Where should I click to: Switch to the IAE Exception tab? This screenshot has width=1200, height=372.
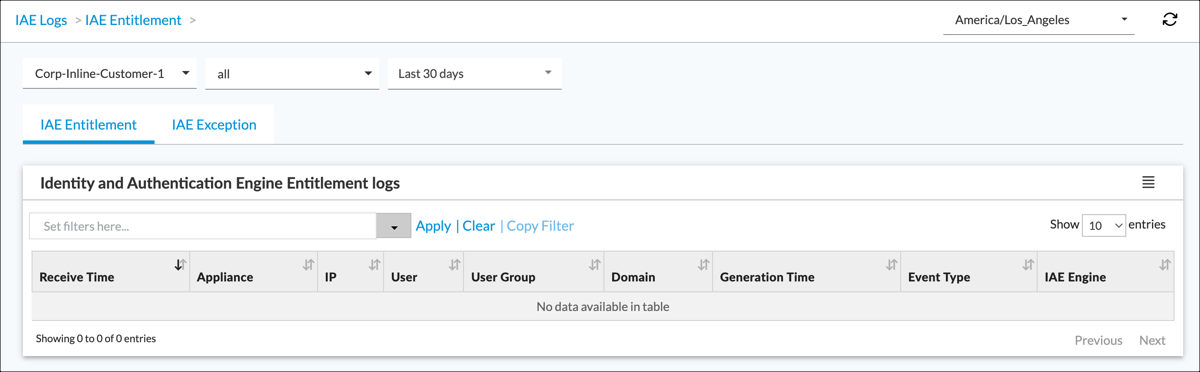click(214, 125)
